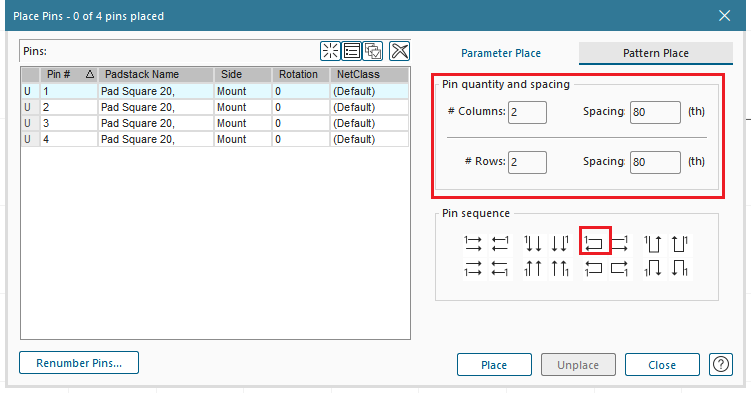Click Pad Square 20 in pin 2 row

[x=156, y=107]
